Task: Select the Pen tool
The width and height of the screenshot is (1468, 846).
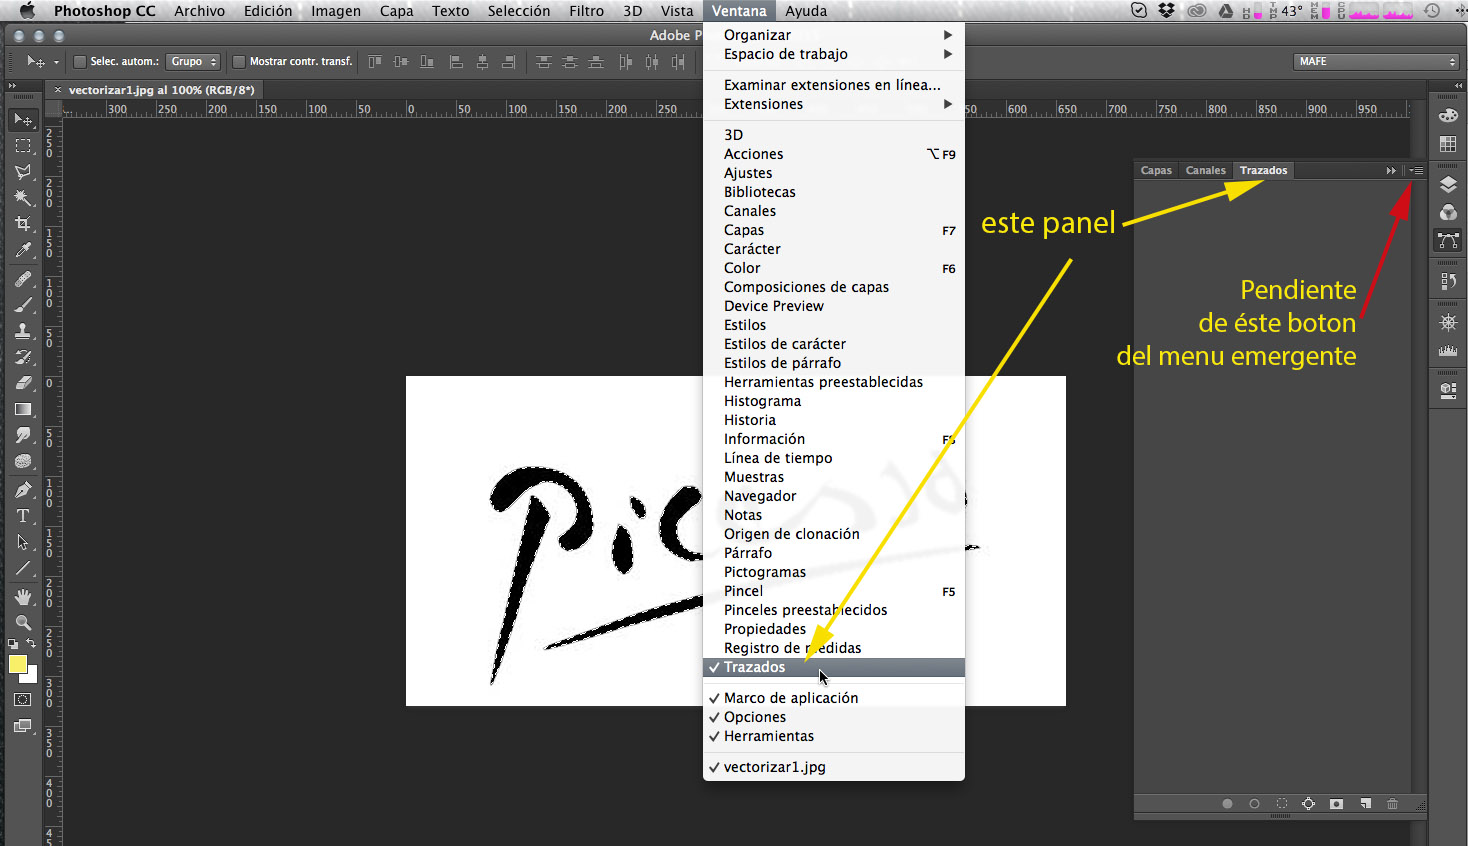Action: [23, 490]
